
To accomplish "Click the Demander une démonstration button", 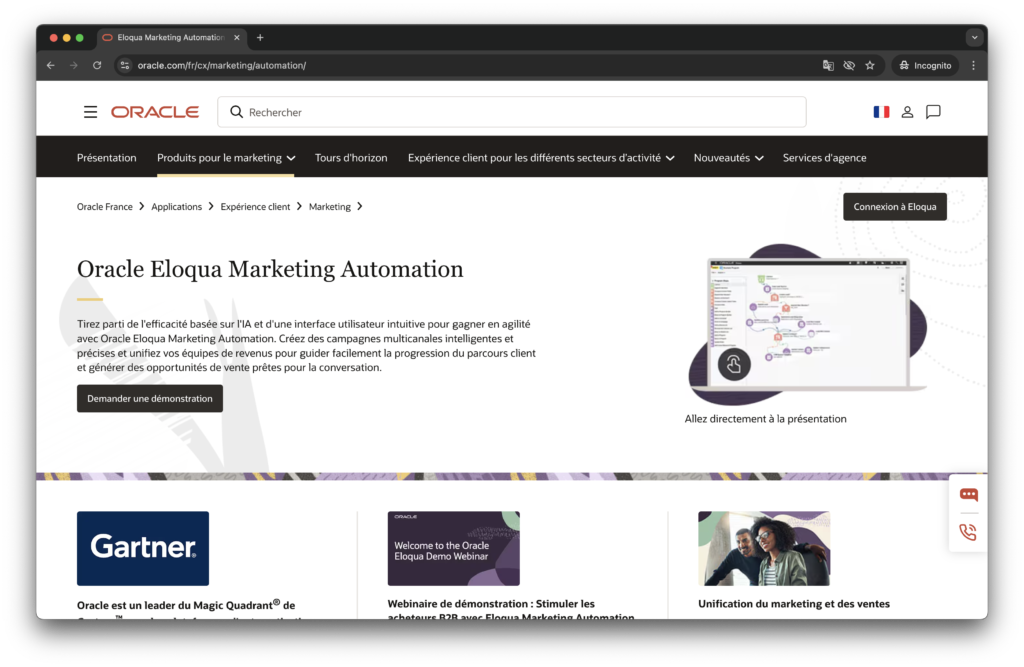I will 150,398.
